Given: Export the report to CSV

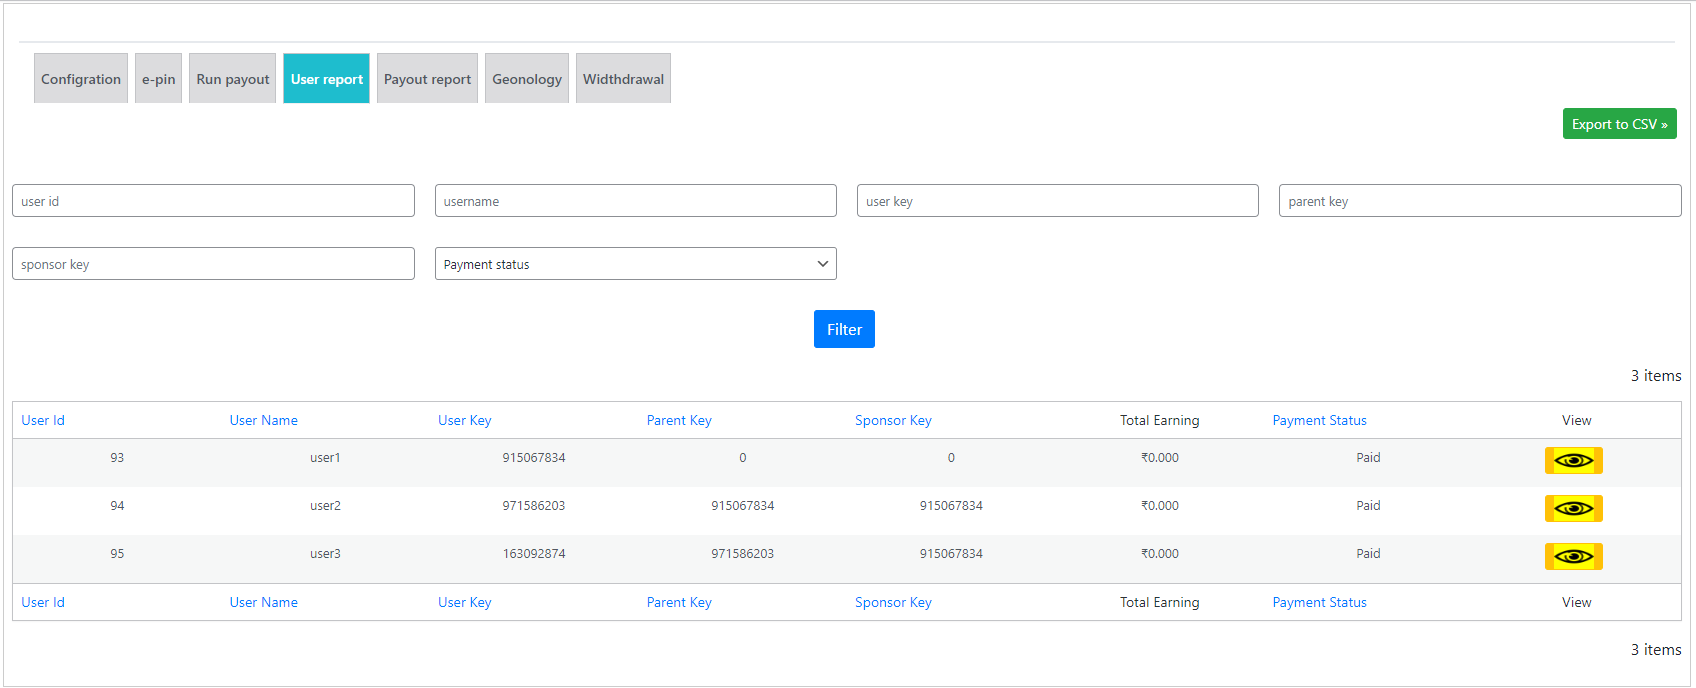Looking at the screenshot, I should [1618, 124].
